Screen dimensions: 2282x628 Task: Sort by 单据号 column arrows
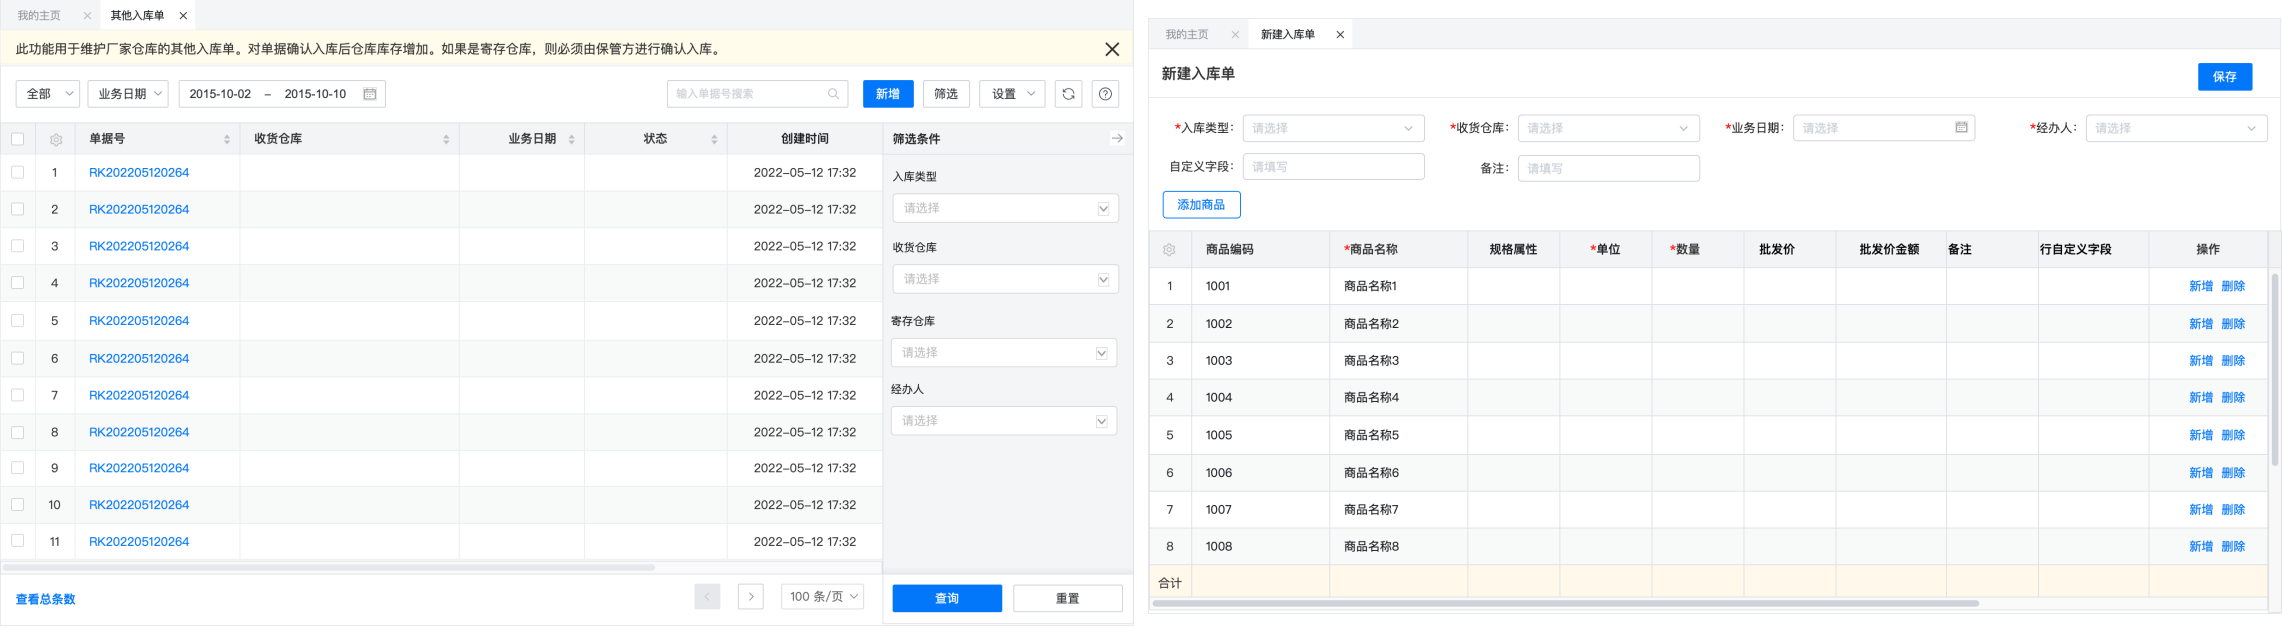tap(227, 140)
